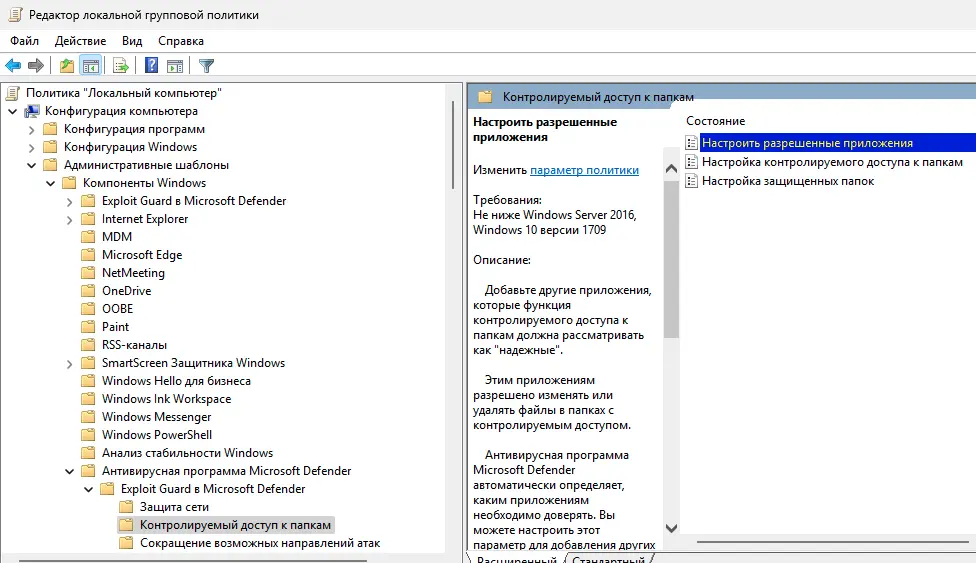Image resolution: width=976 pixels, height=563 pixels.
Task: Open the Справка menu
Action: click(x=180, y=41)
